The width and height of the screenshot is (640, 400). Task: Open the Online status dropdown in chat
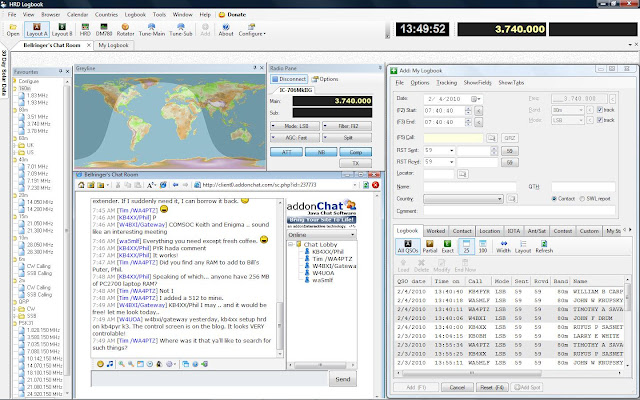point(322,235)
